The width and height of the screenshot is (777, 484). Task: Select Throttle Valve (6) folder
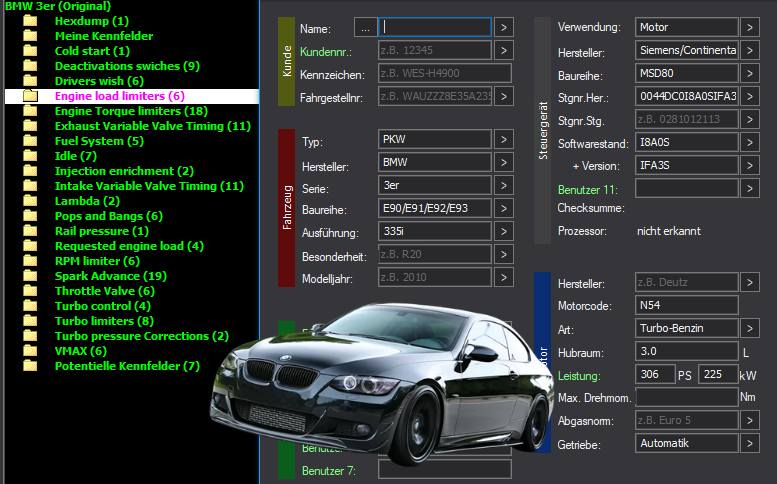point(105,291)
